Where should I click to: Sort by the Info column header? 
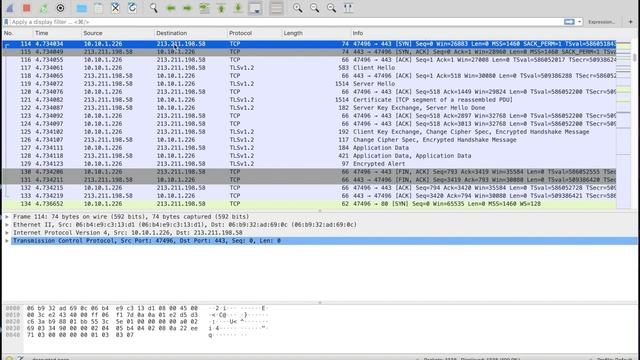point(484,33)
